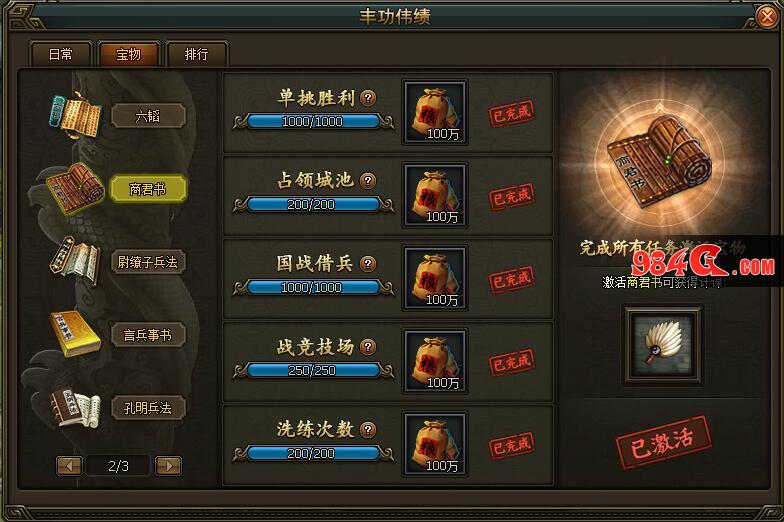This screenshot has height=522, width=784.
Task: Select the 宝物 tab
Action: coord(128,54)
